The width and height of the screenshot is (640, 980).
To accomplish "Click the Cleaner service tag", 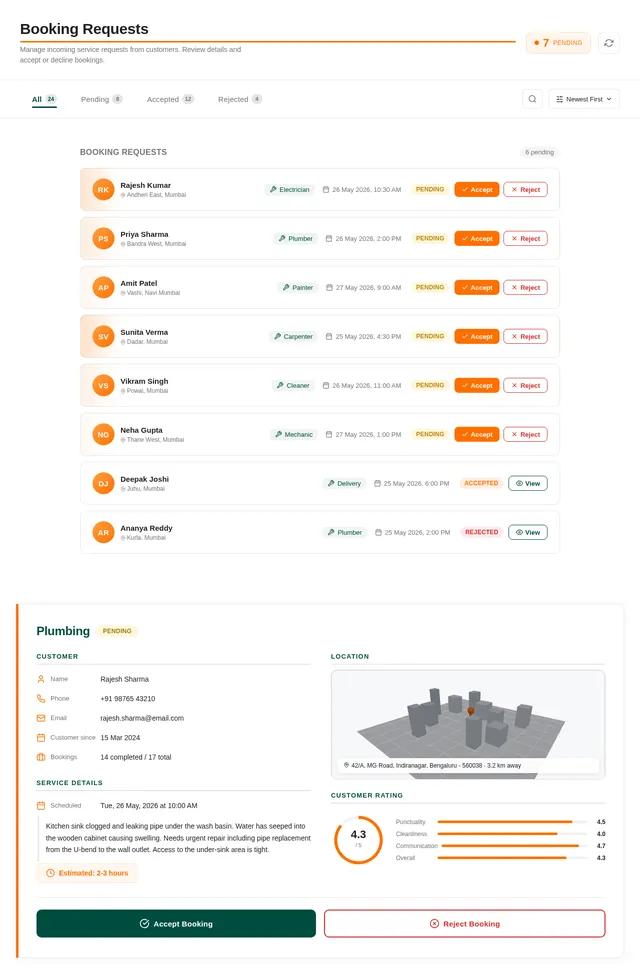I will [293, 386].
